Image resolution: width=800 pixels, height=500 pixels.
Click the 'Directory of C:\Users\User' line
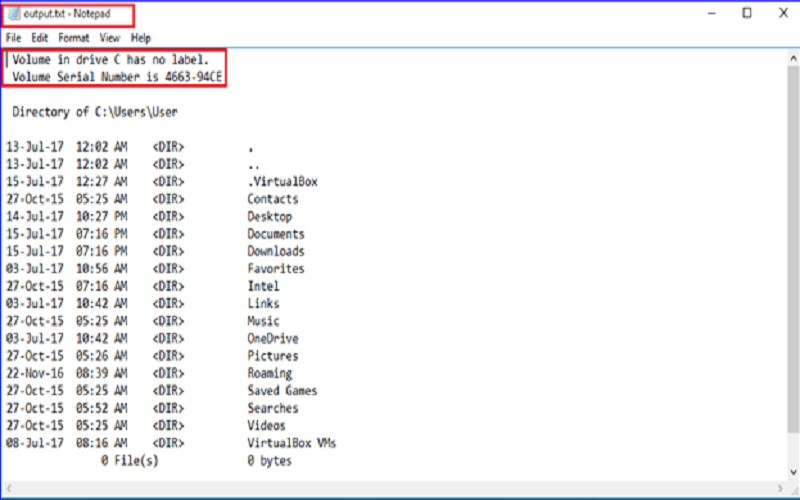[95, 112]
